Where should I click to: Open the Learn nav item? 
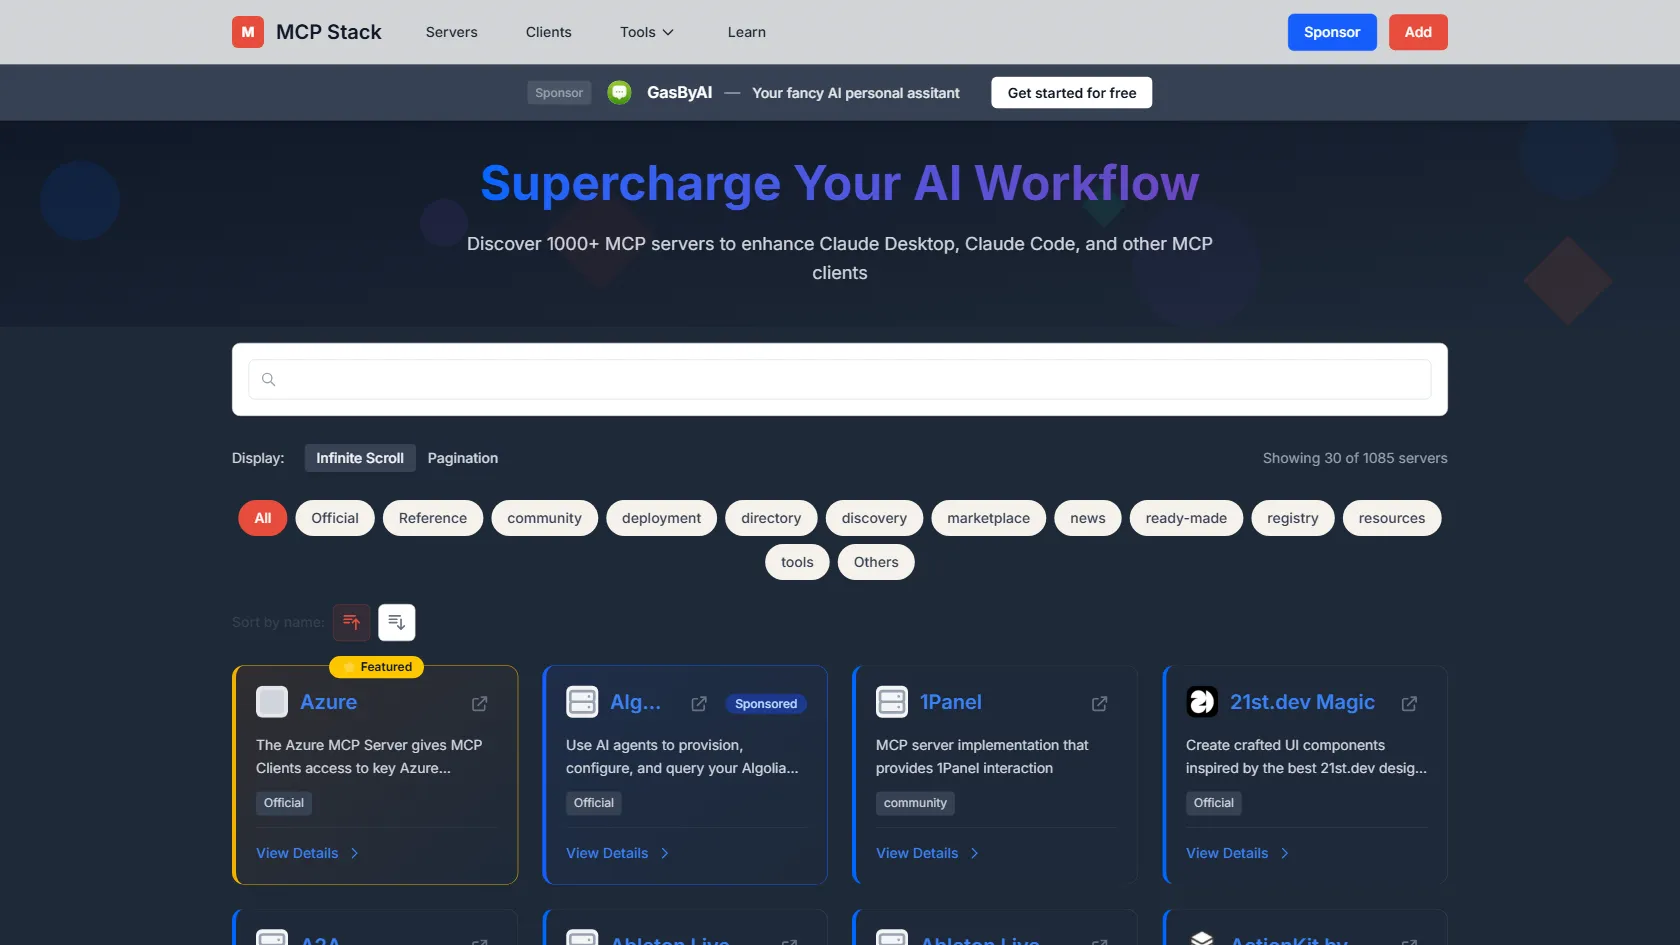click(x=747, y=32)
